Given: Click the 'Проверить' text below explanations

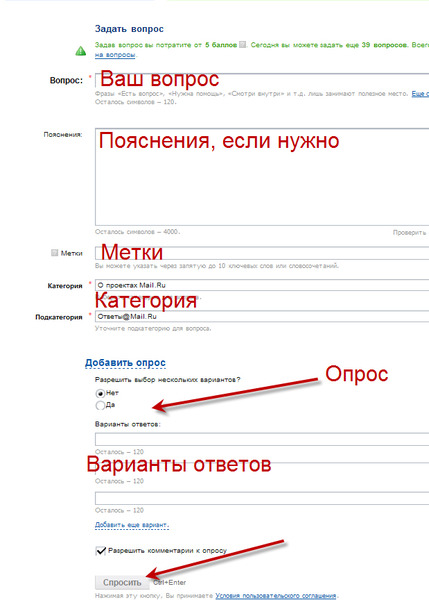Looking at the screenshot, I should click(409, 232).
